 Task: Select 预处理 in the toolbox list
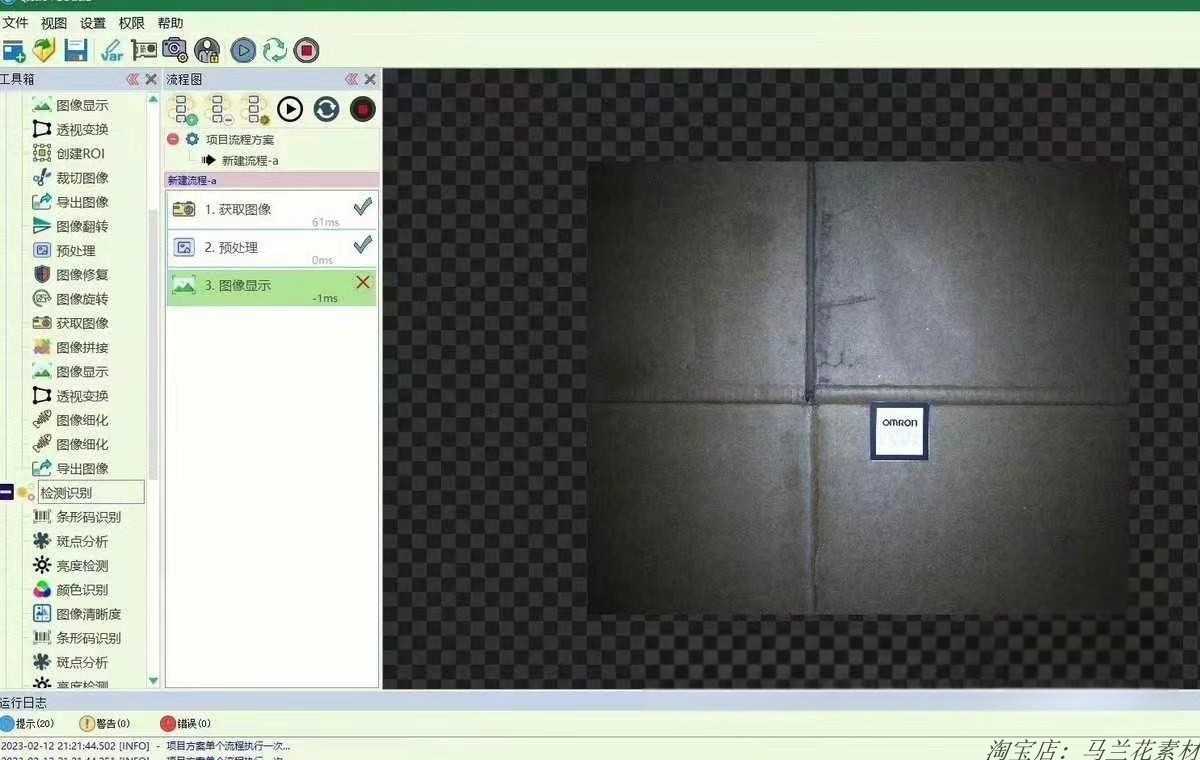64,250
